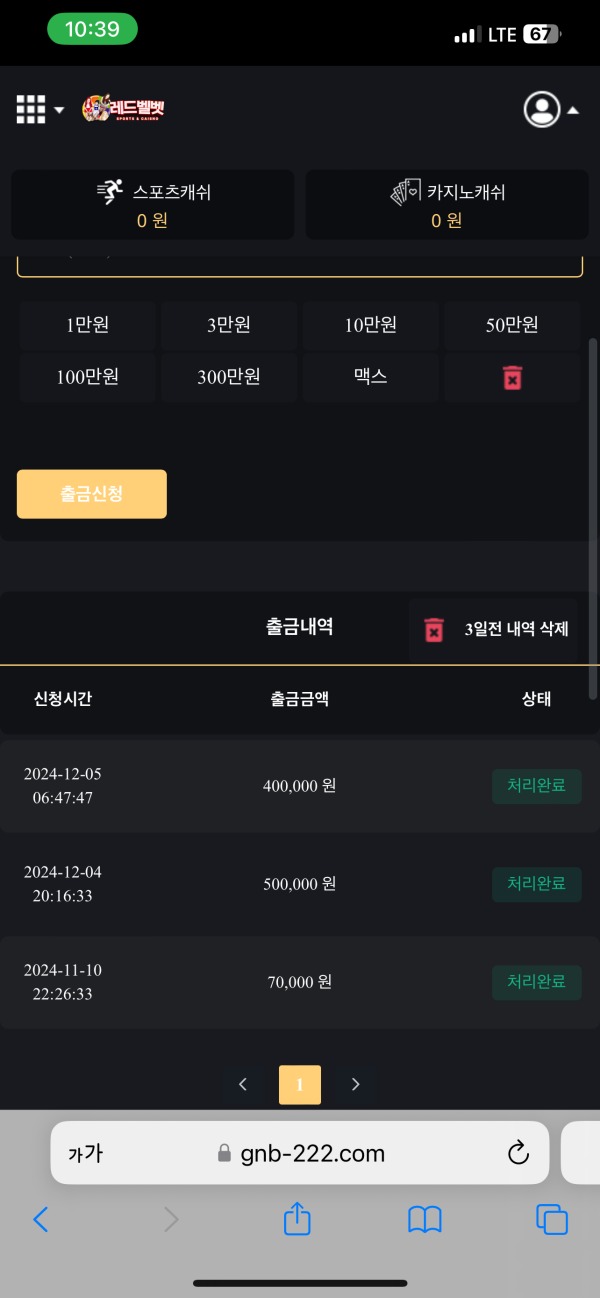Click the red trash icon in amount pad
The height and width of the screenshot is (1298, 600).
click(x=512, y=377)
